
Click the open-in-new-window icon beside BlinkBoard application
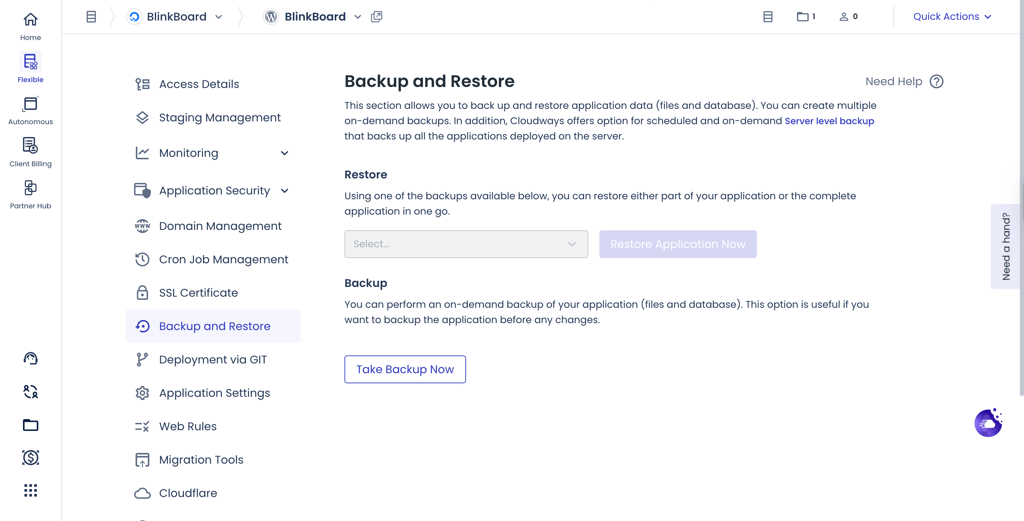376,17
